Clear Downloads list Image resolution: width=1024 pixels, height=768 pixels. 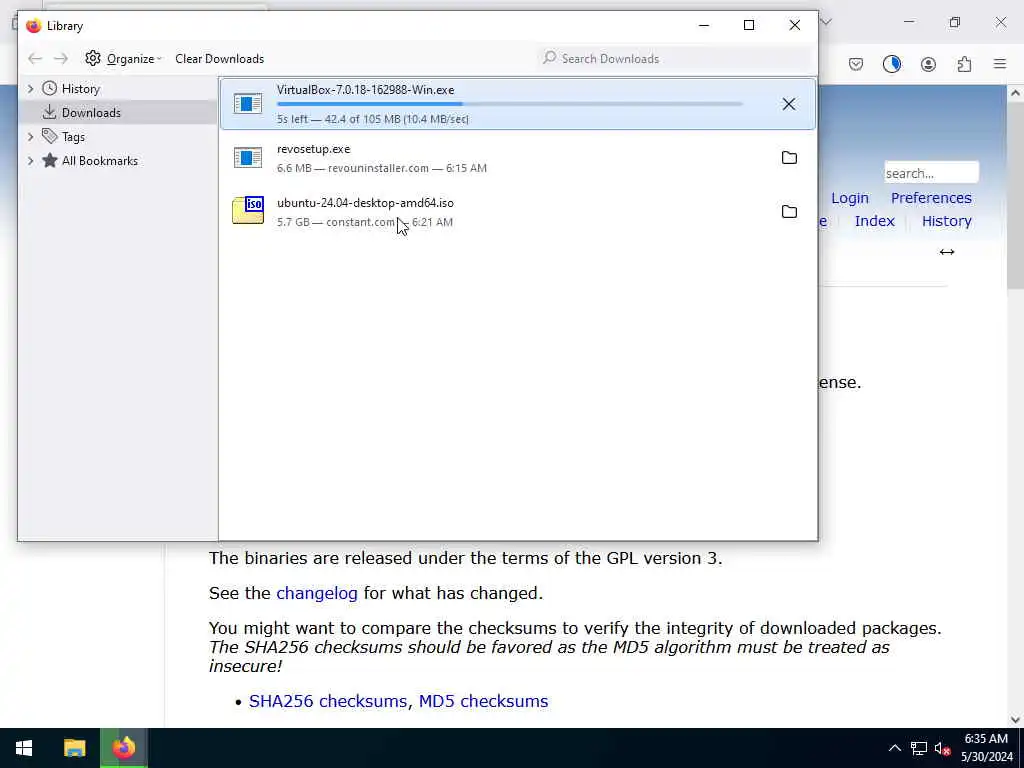(219, 59)
